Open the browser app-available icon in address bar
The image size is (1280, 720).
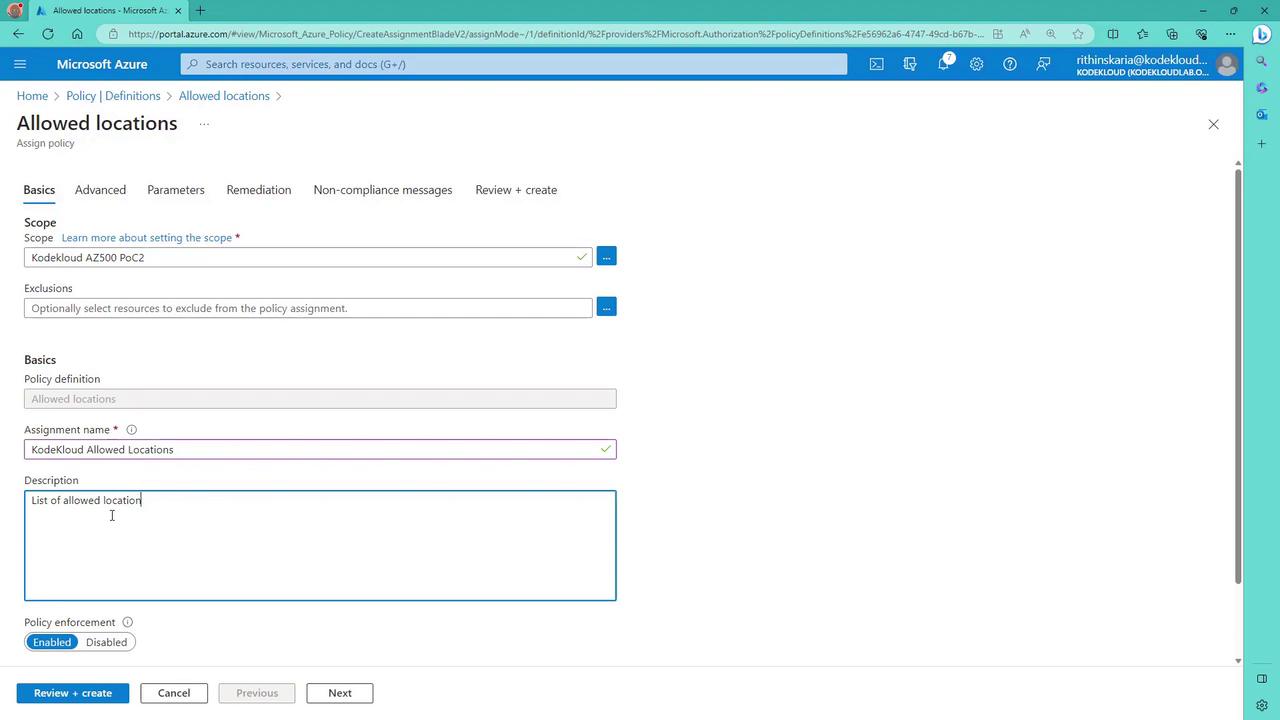pos(997,33)
